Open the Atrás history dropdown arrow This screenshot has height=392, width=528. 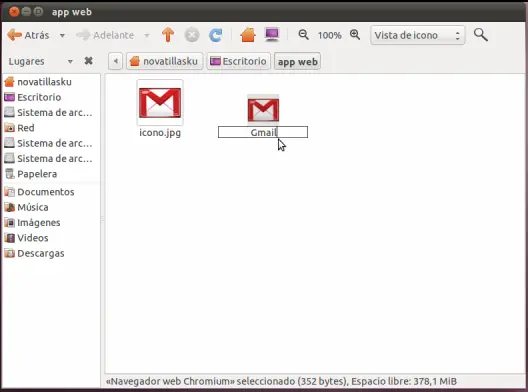(62, 35)
